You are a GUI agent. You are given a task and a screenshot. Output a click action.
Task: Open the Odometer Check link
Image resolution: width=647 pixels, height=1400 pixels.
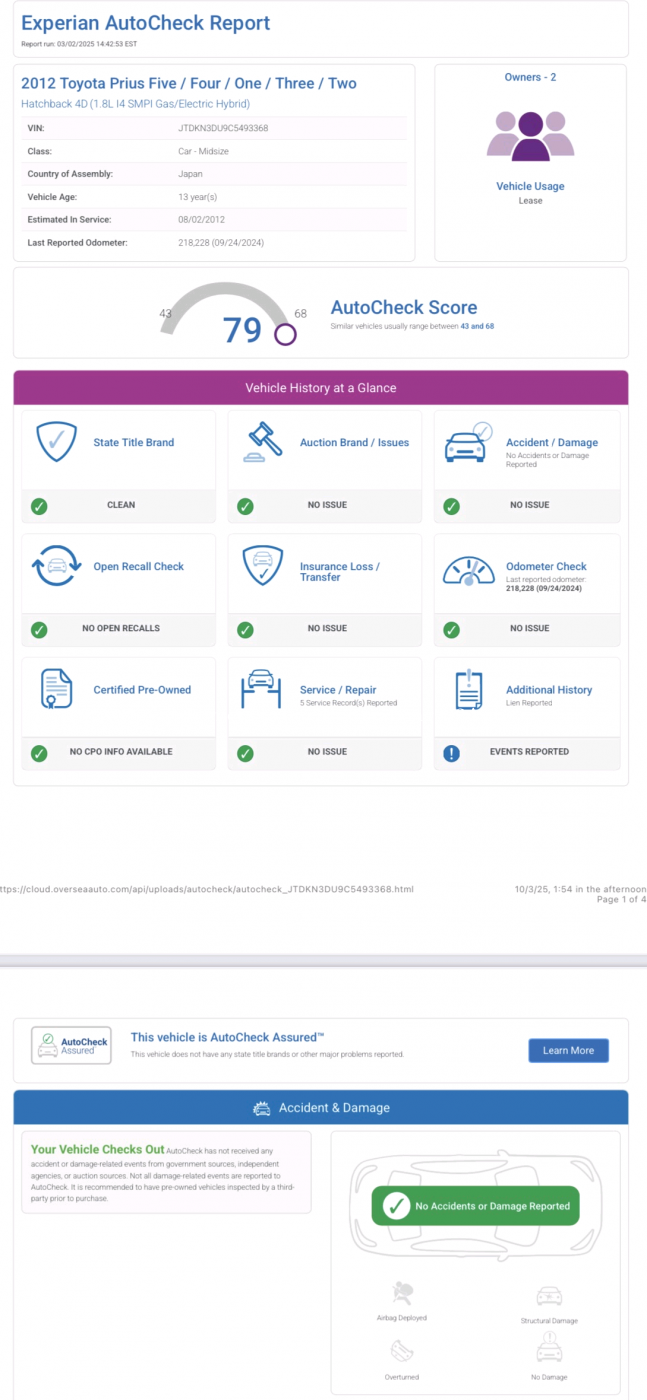point(546,567)
